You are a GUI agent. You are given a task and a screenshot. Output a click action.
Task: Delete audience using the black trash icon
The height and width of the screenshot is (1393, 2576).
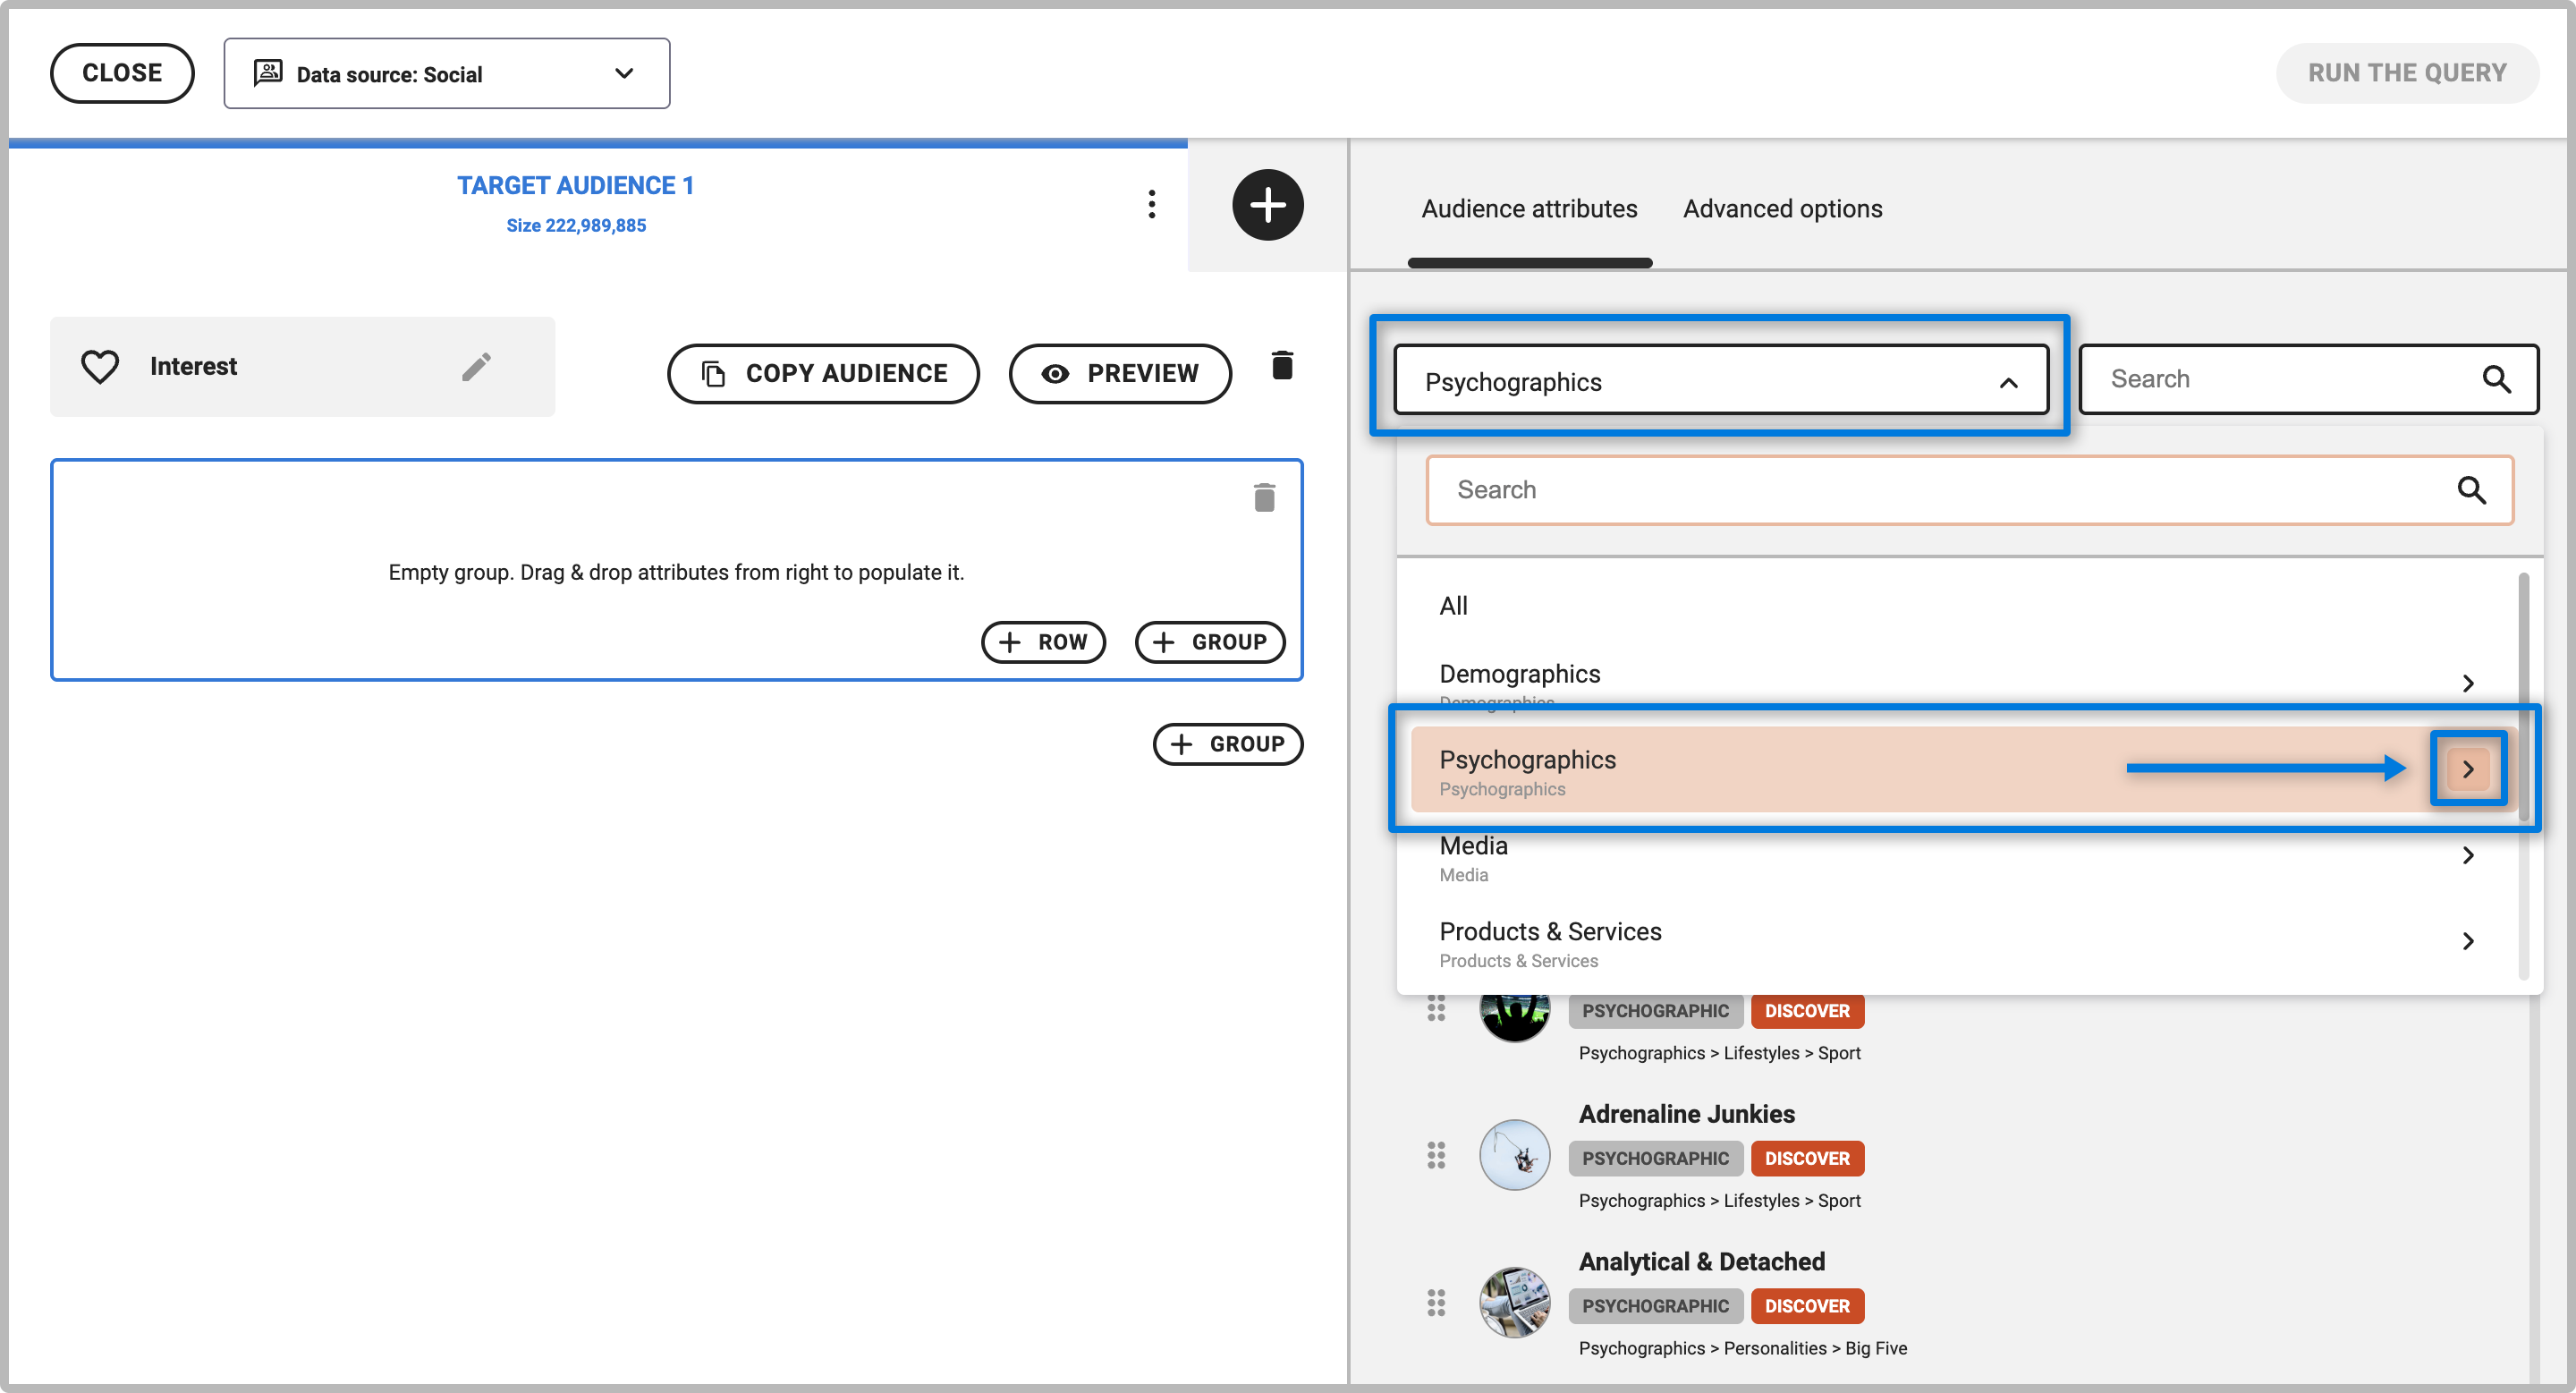pyautogui.click(x=1282, y=366)
